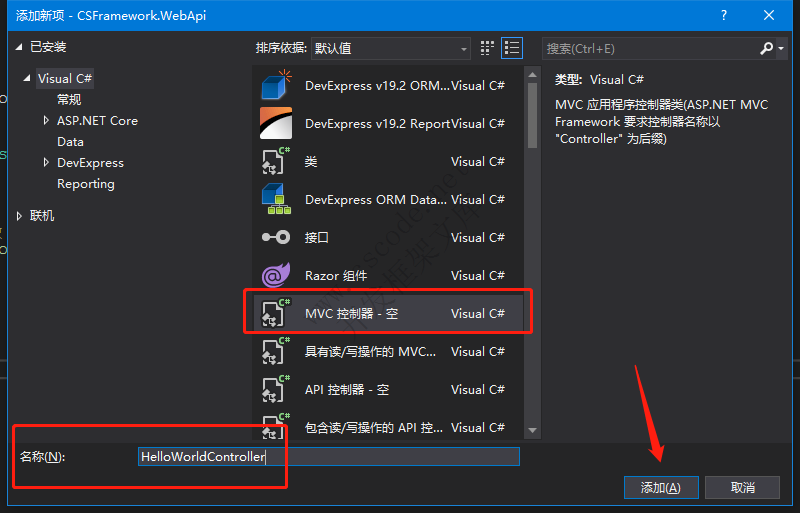Open the help question mark button
The image size is (800, 513).
tap(723, 15)
